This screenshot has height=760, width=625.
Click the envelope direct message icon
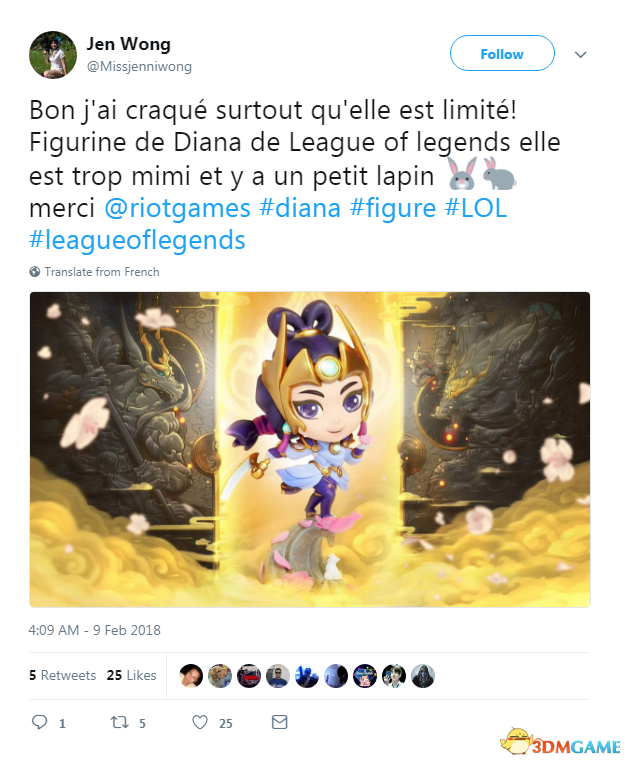(x=279, y=722)
